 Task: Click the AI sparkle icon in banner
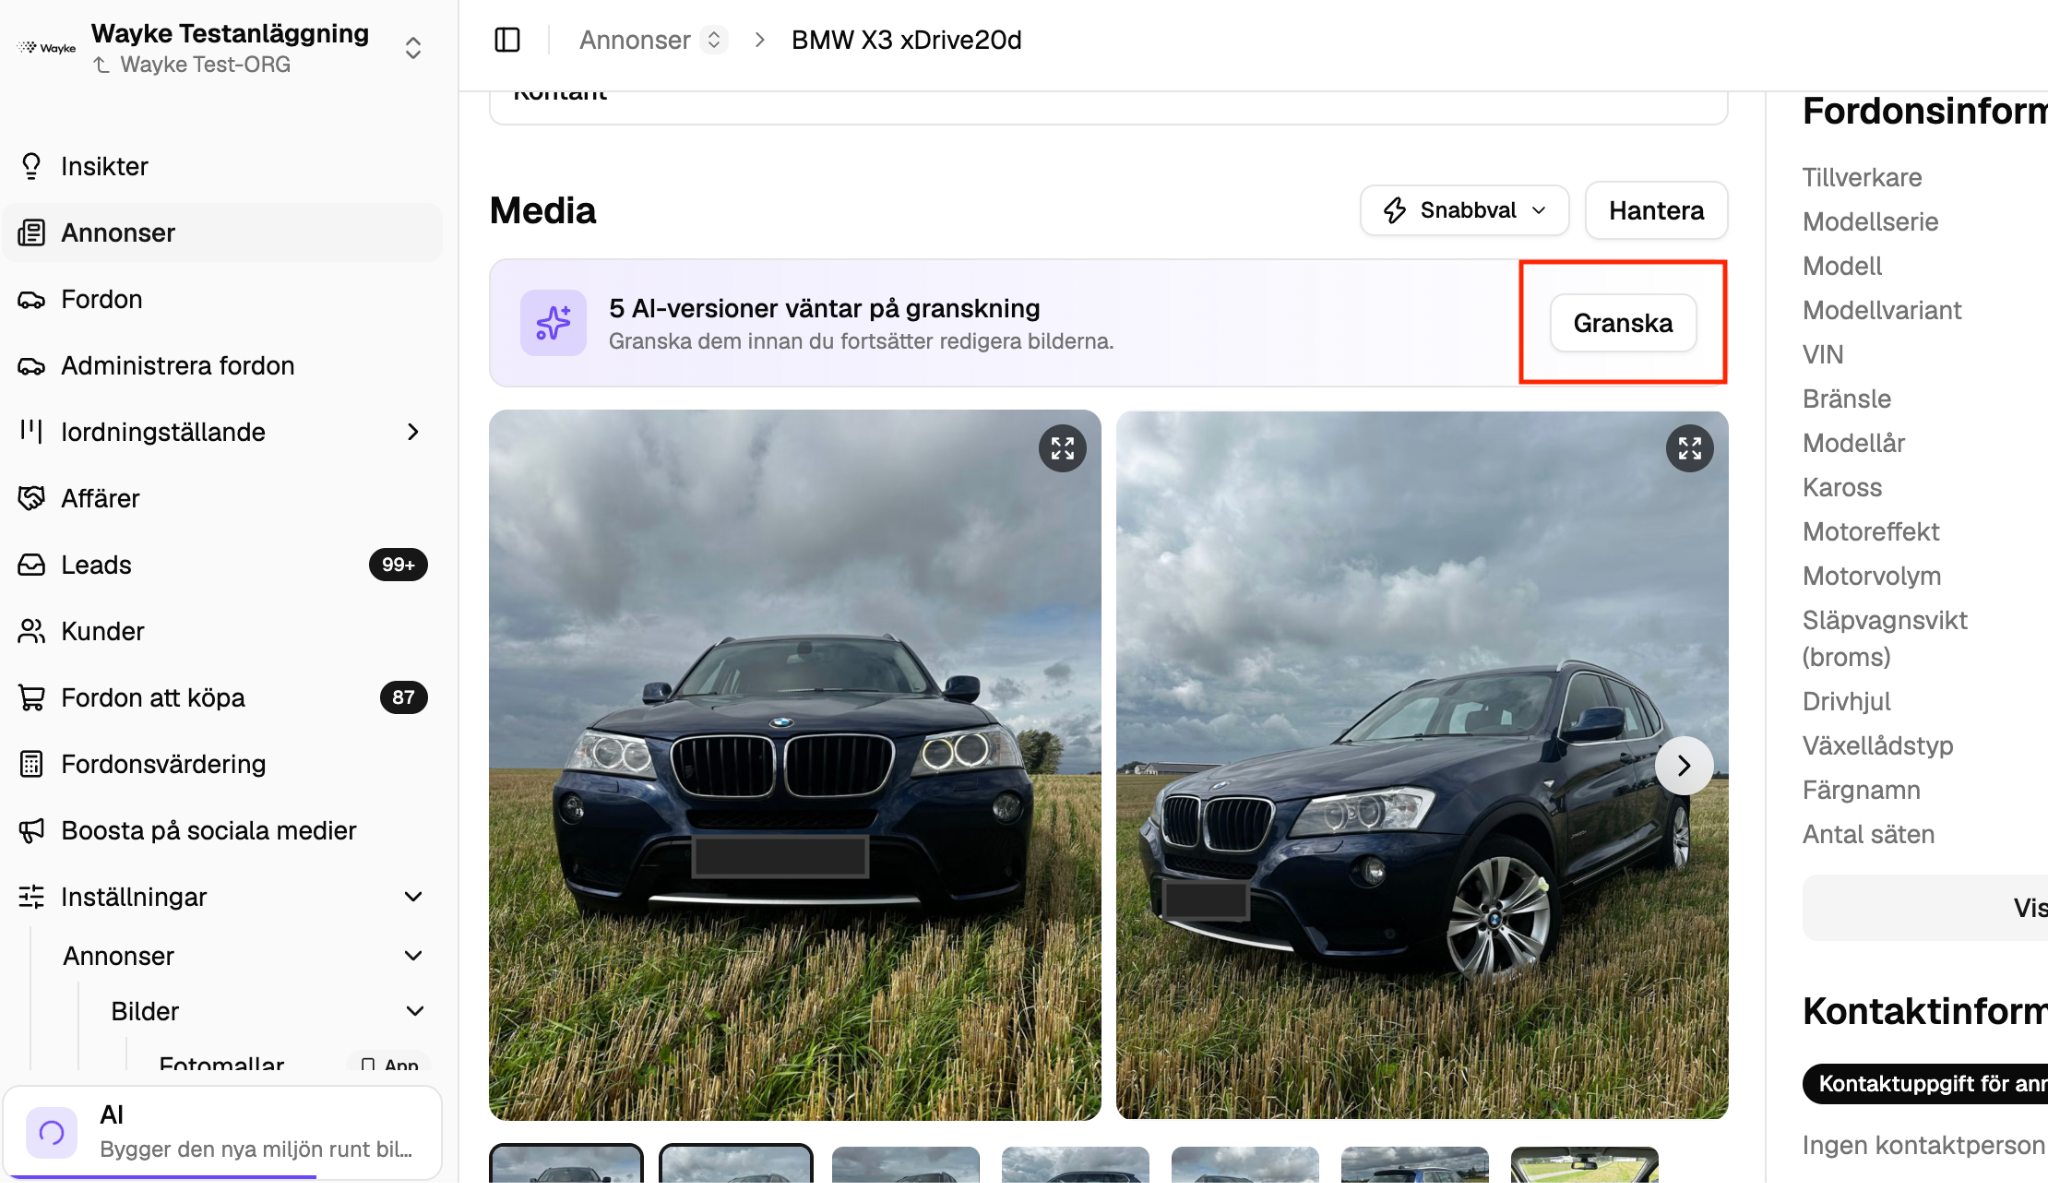point(553,323)
